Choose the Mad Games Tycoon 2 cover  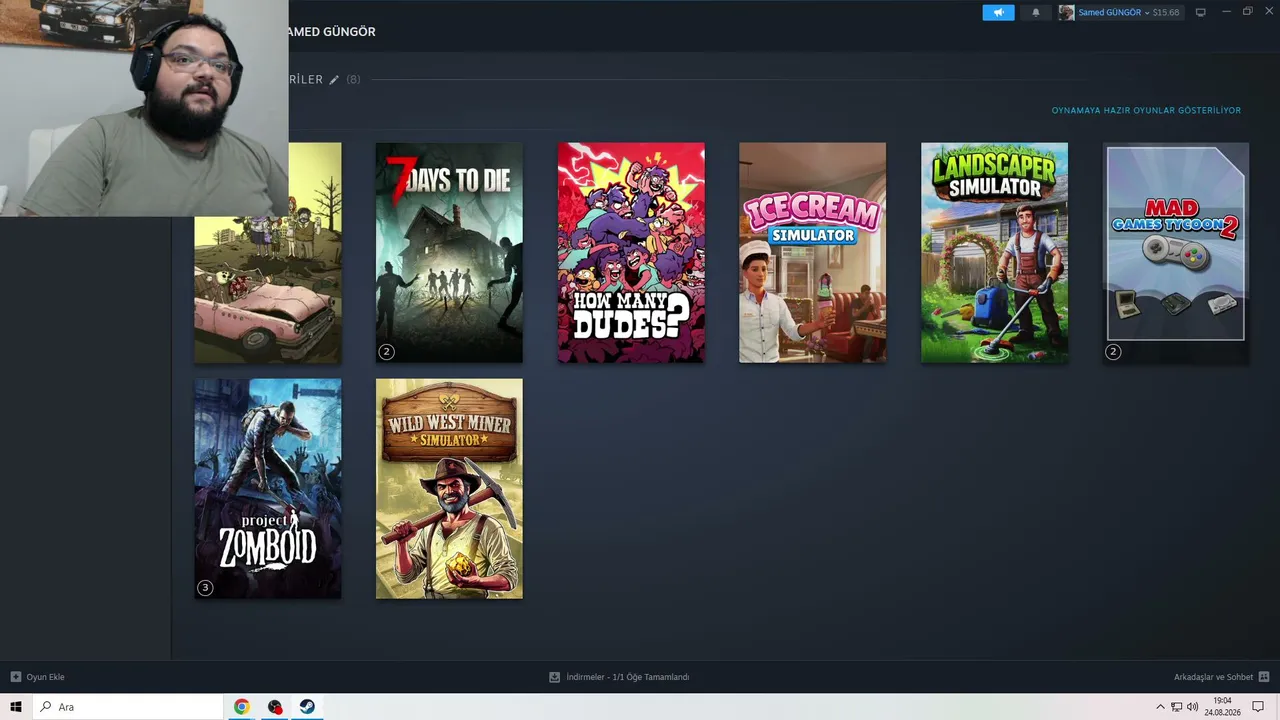pos(1176,252)
